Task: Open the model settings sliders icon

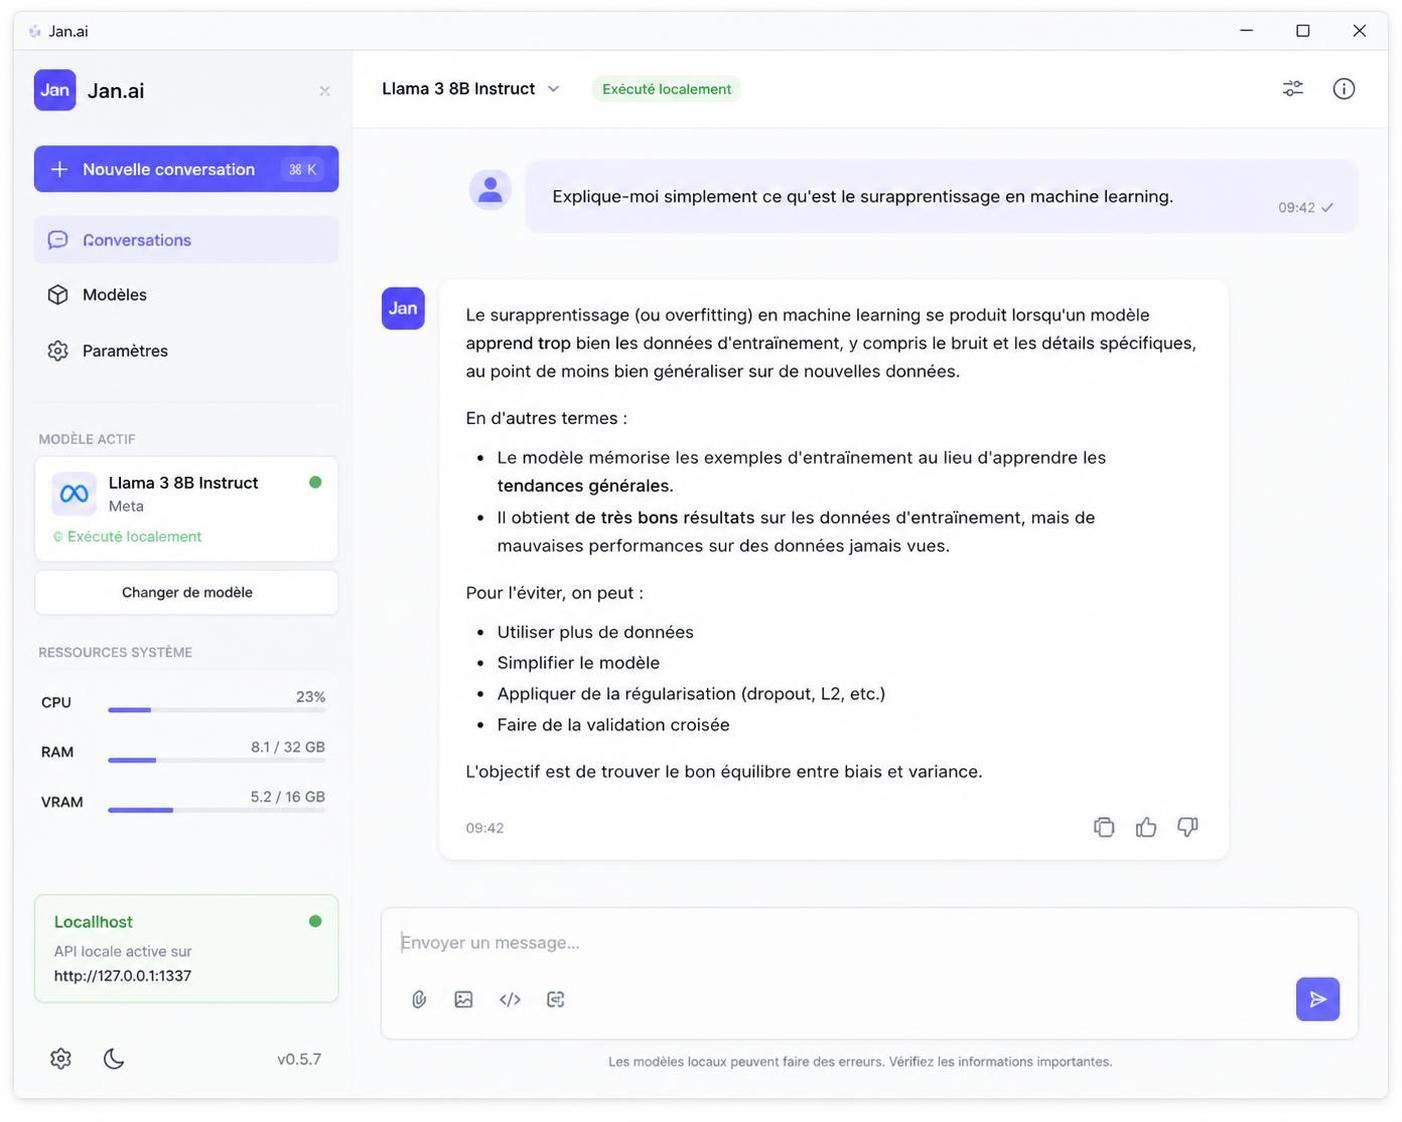Action: tap(1293, 89)
